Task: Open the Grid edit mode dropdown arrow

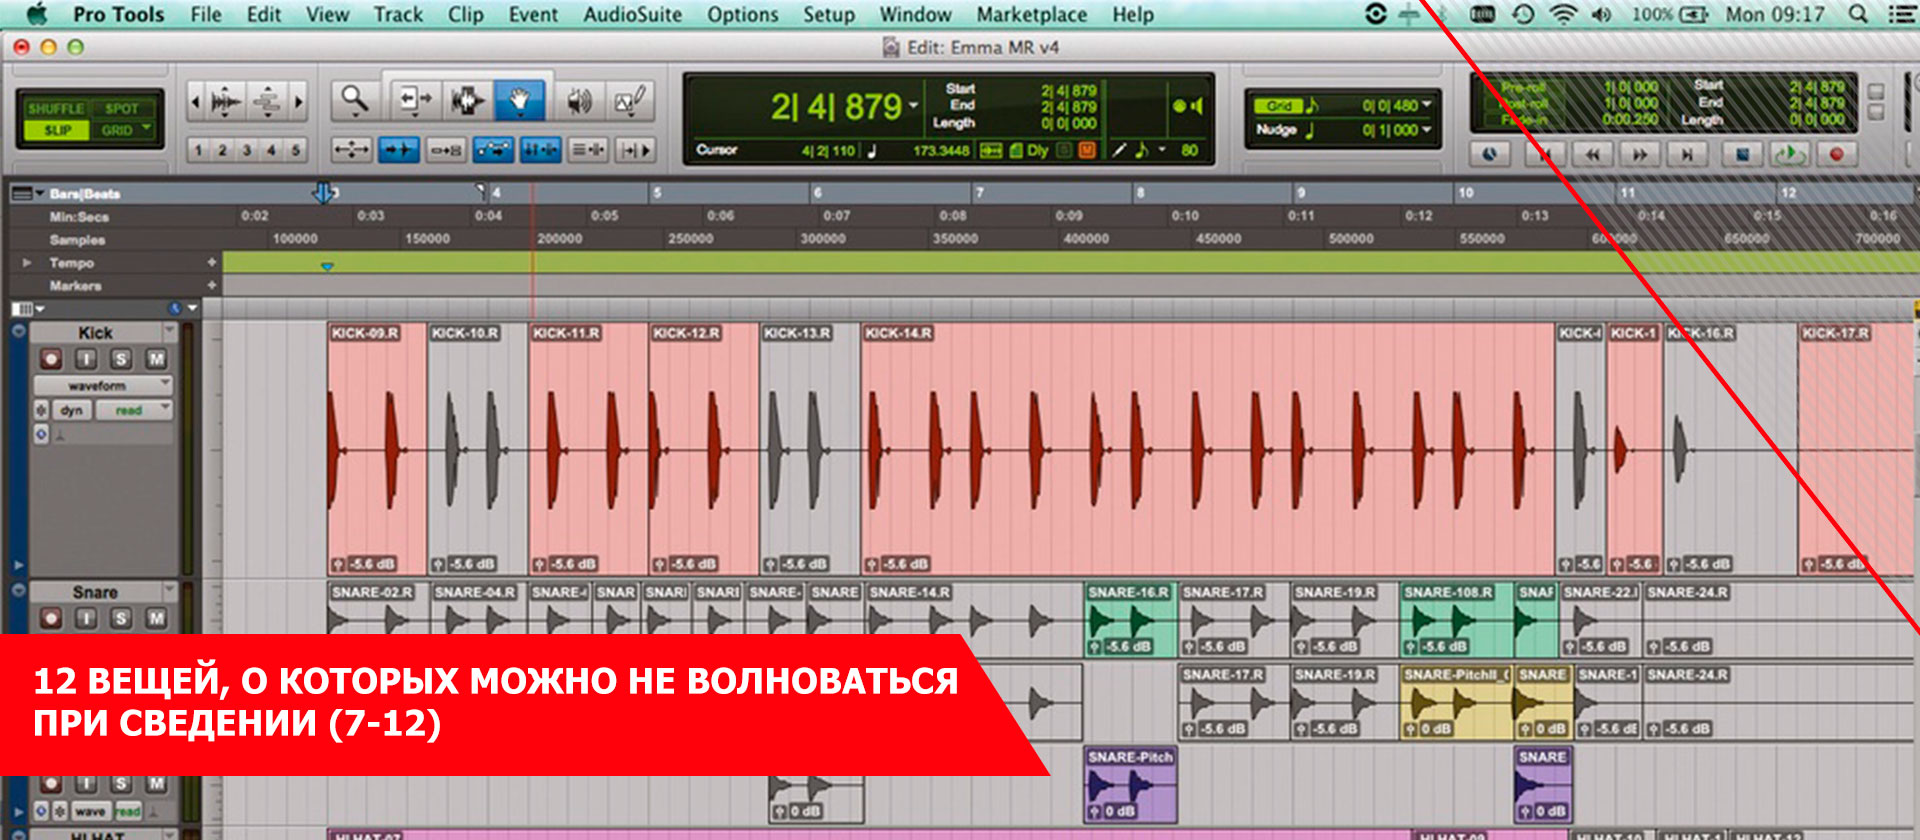Action: [147, 128]
